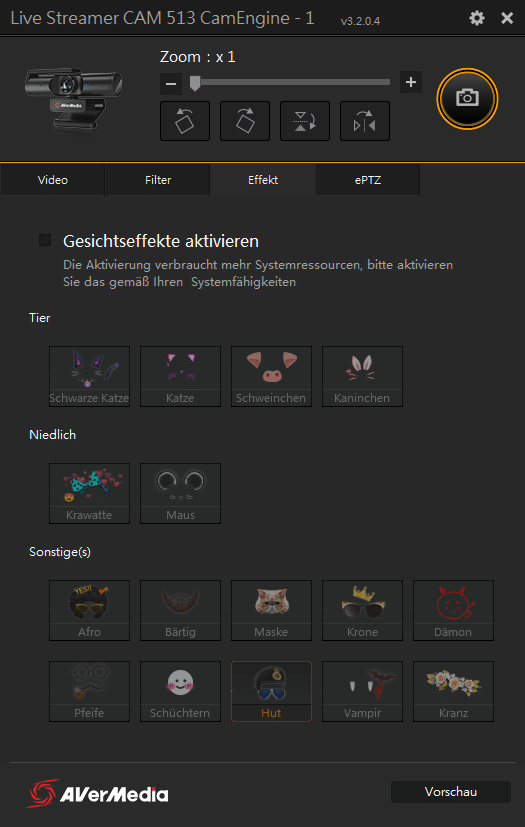Click the Vorschau button
The height and width of the screenshot is (827, 525).
point(451,792)
